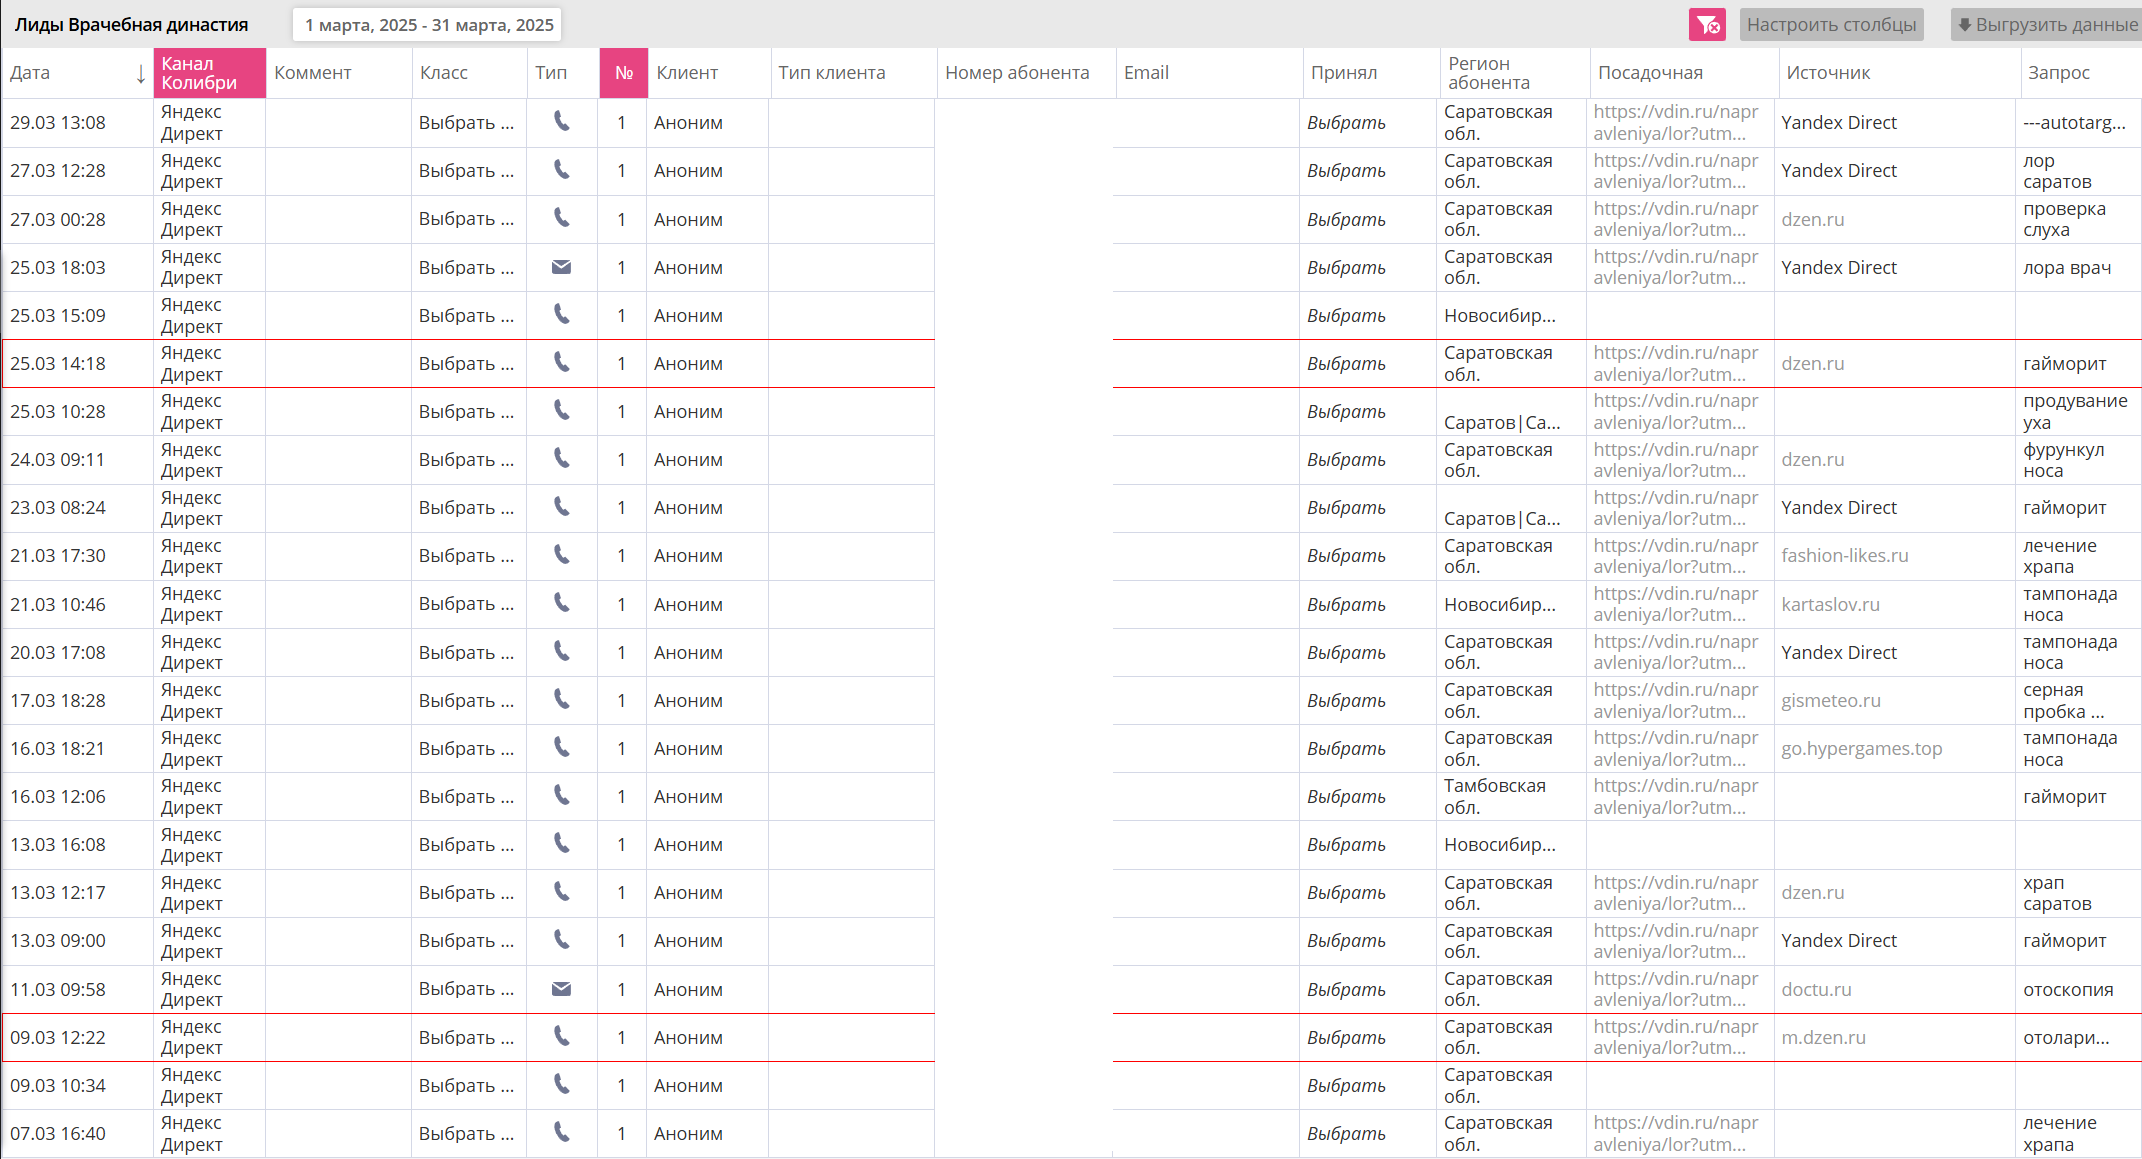Open Класс dropdown for 25.03 18:03 lead
The height and width of the screenshot is (1159, 2142).
pos(466,268)
